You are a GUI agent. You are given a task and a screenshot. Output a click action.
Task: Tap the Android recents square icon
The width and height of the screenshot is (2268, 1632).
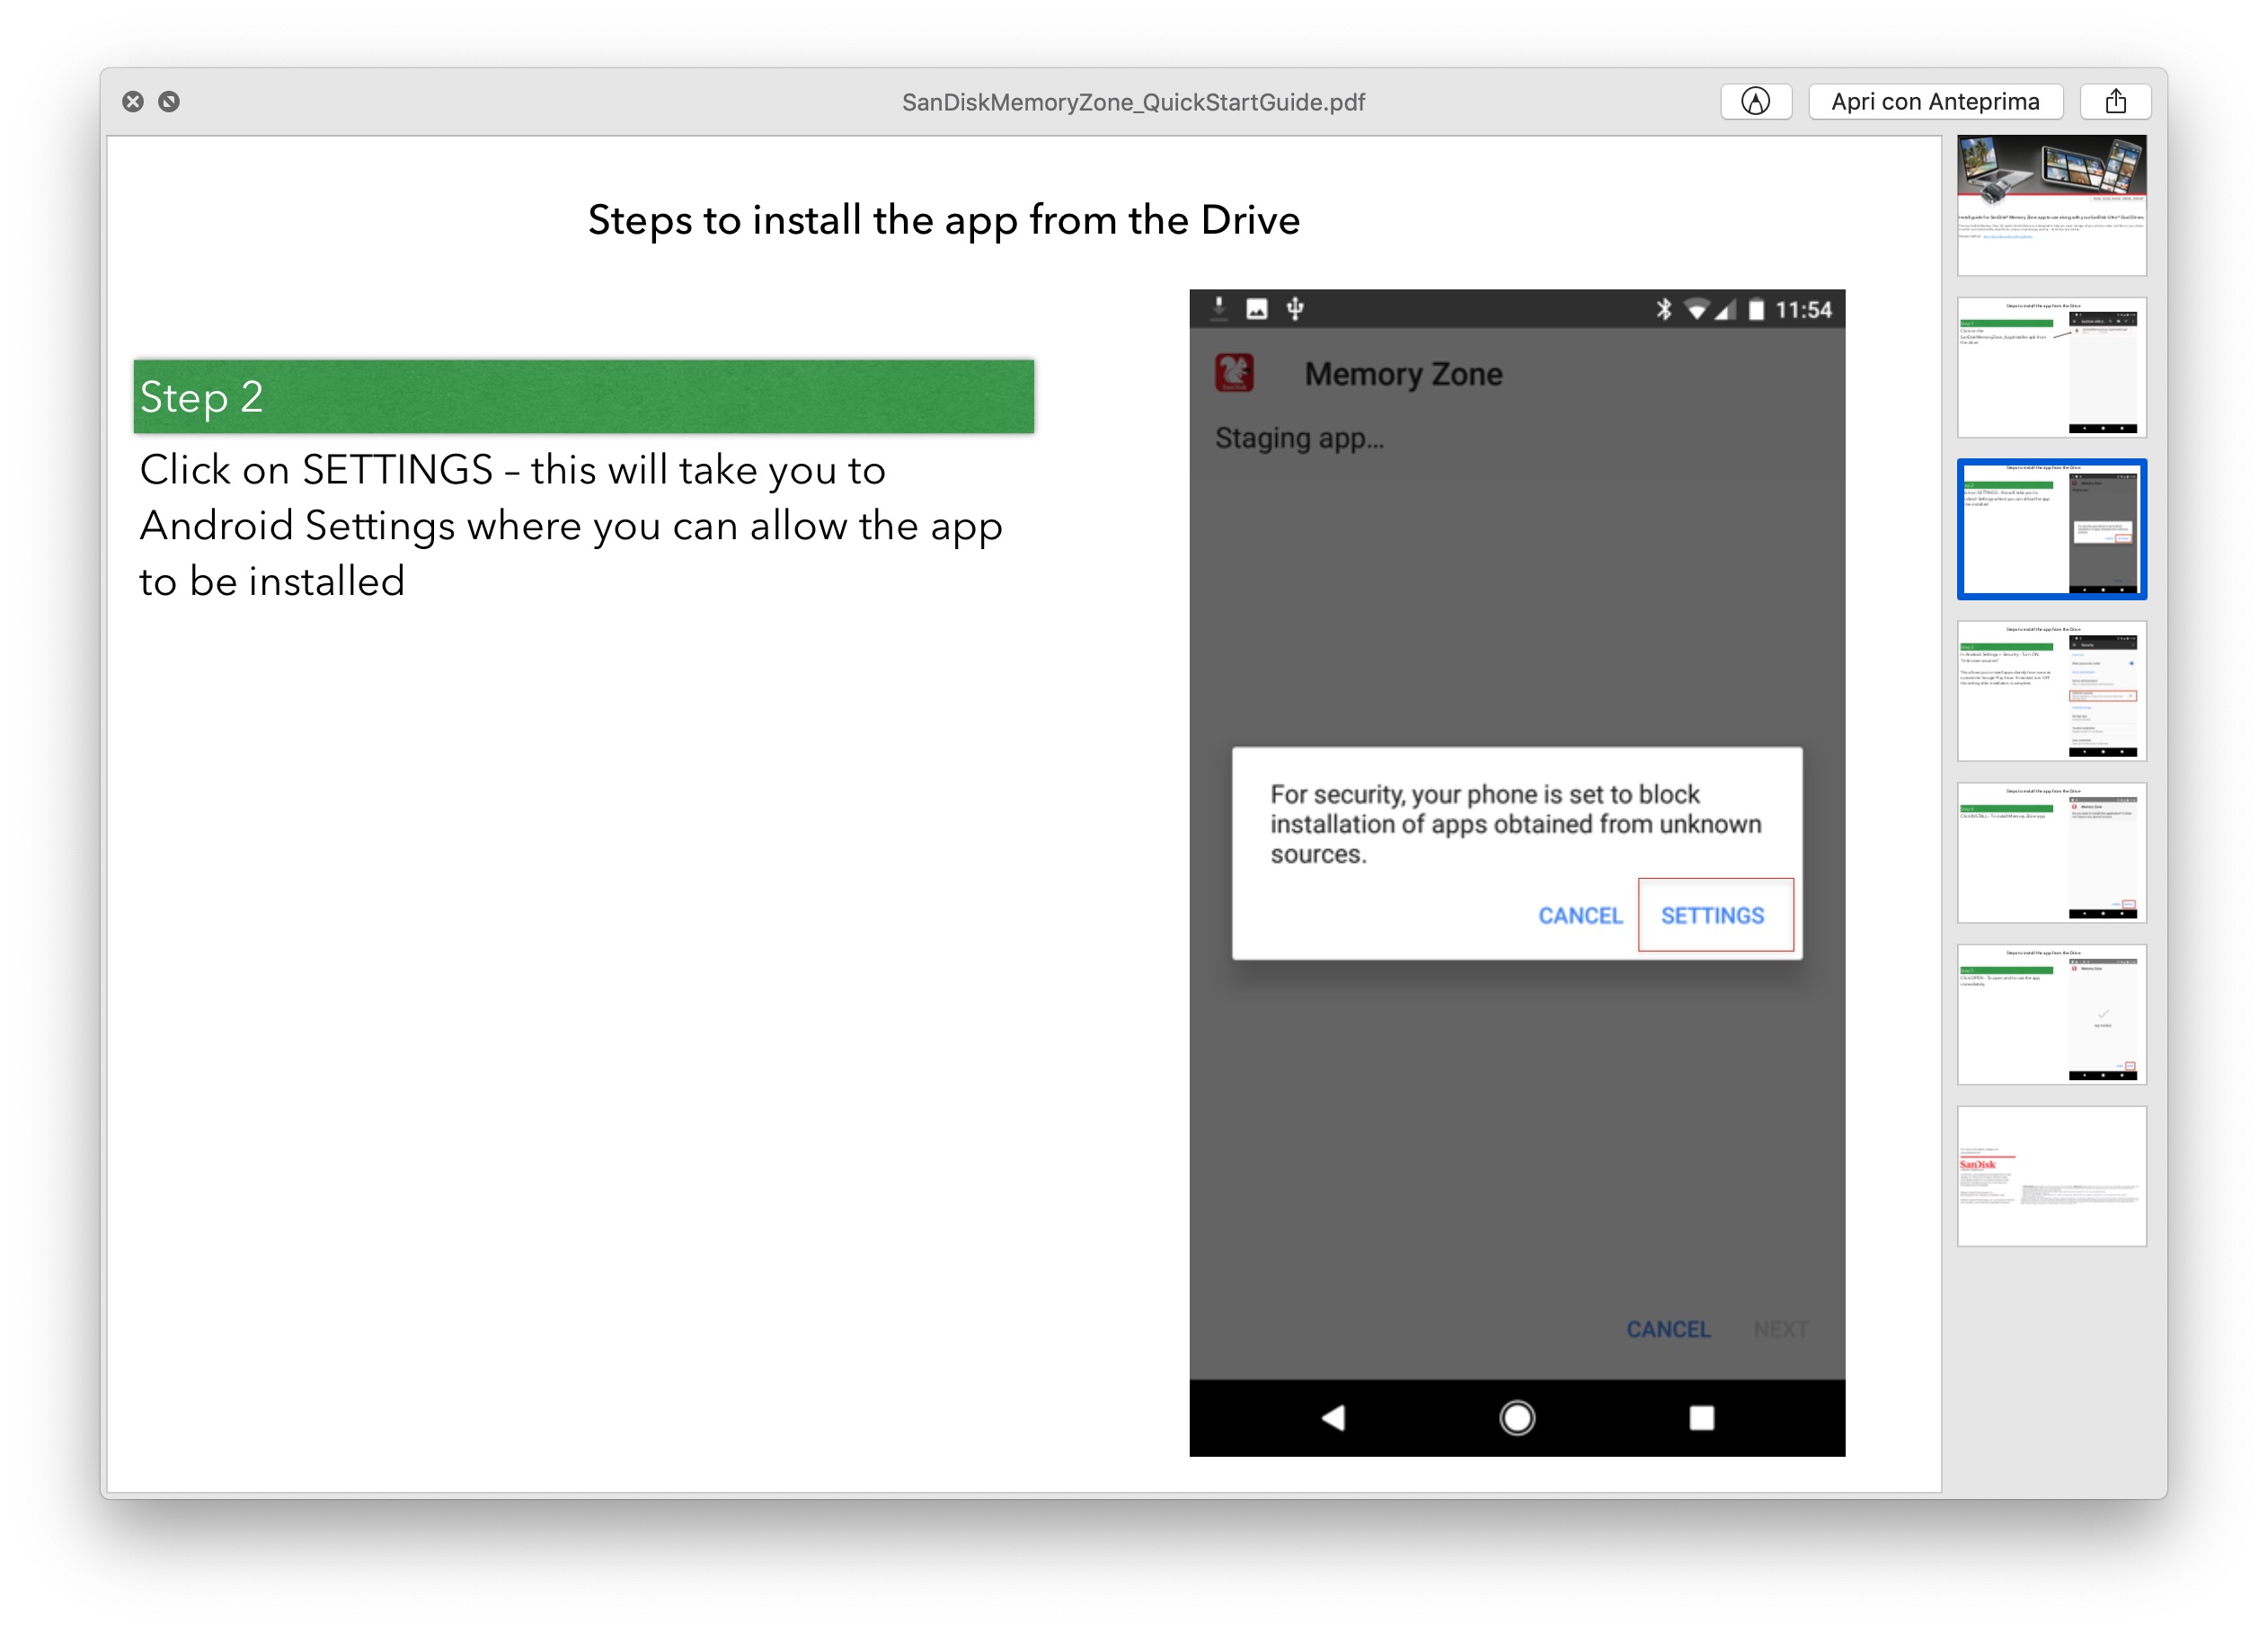click(x=1701, y=1417)
